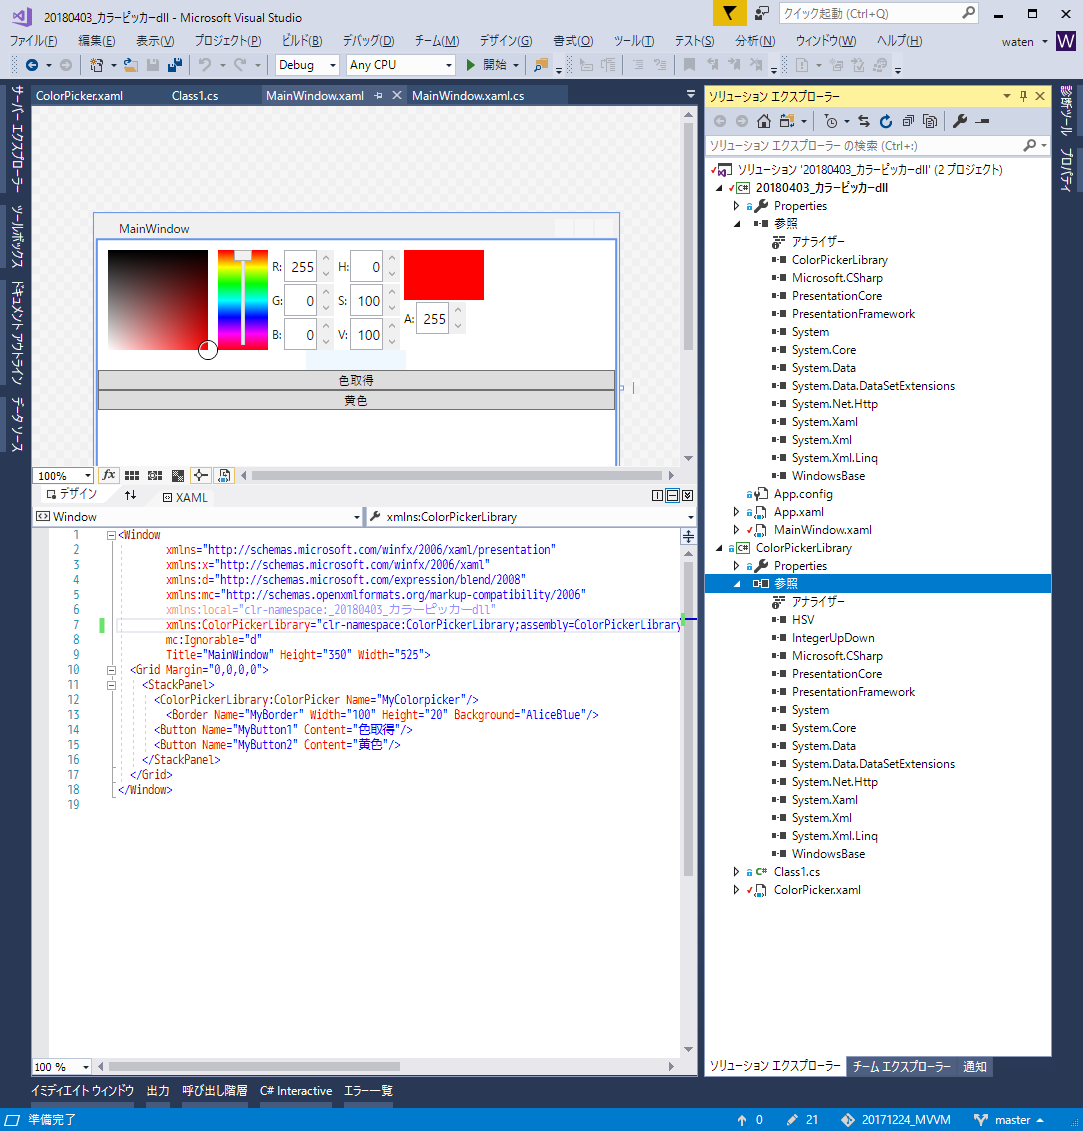Collapse the ColorPickerLibrary project node

pyautogui.click(x=719, y=548)
